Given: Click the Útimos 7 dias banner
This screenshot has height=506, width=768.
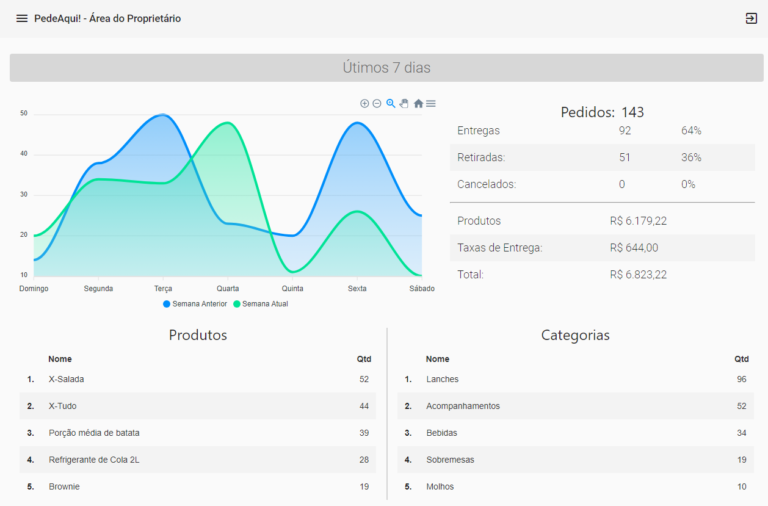Looking at the screenshot, I should tap(386, 68).
